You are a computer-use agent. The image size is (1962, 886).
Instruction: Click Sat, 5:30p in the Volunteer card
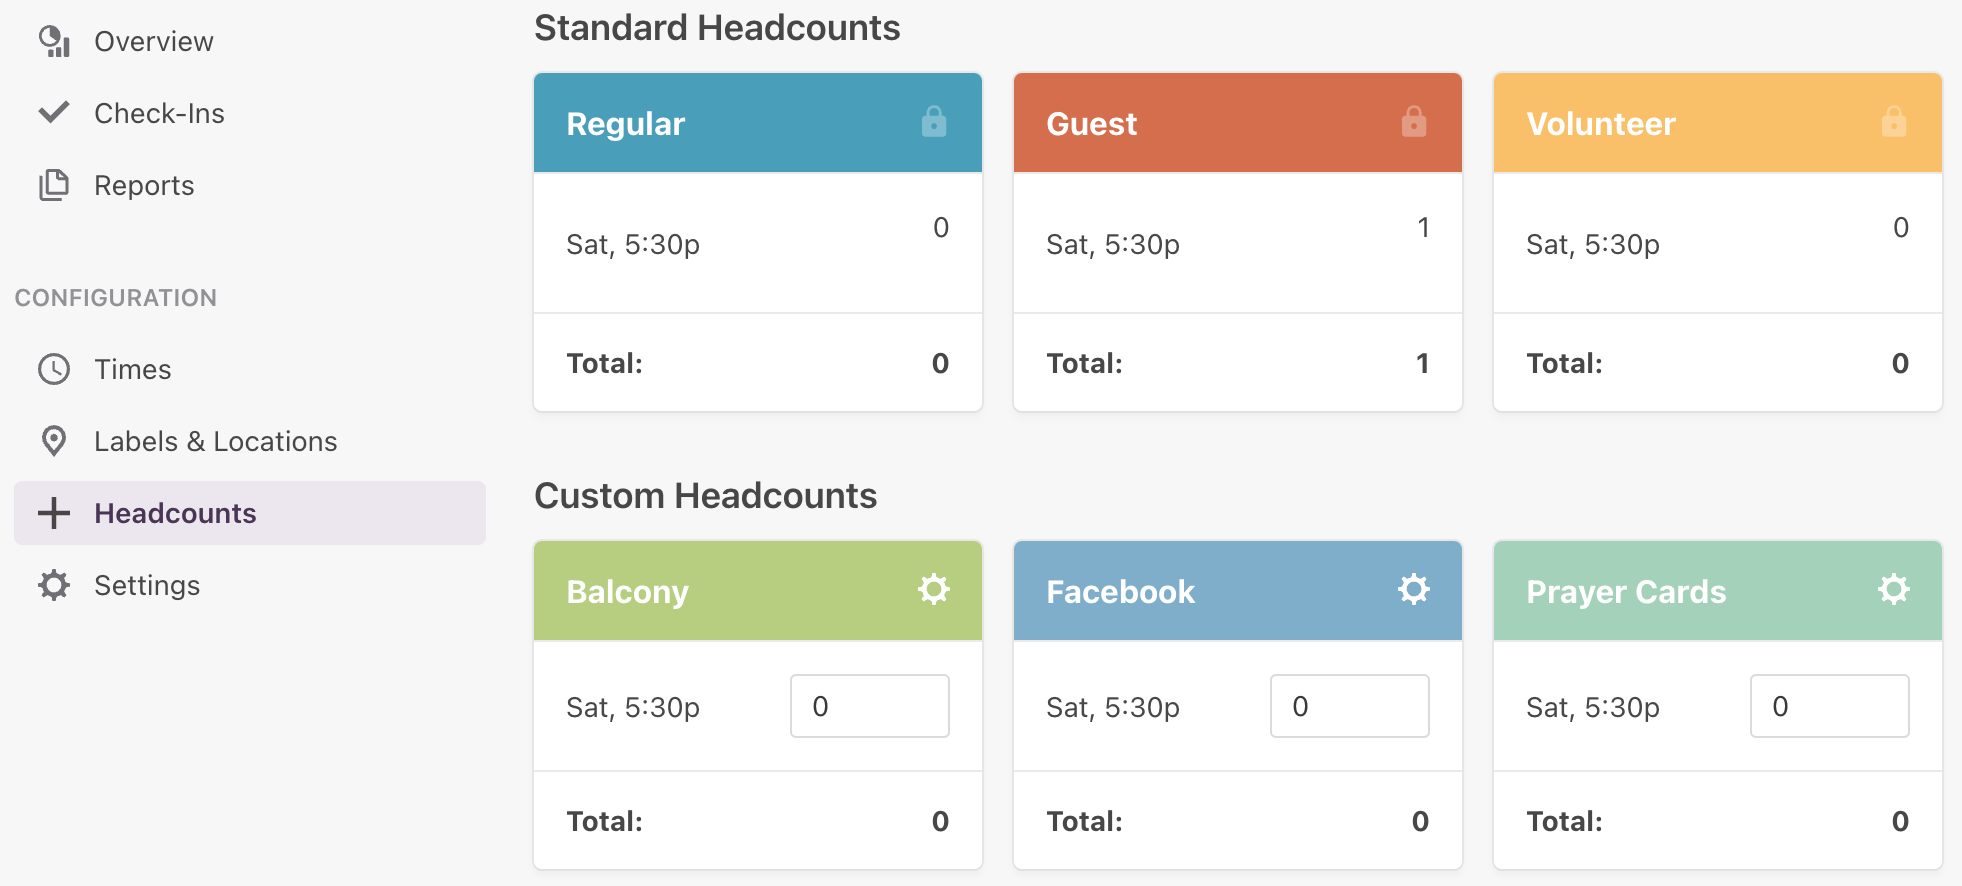pyautogui.click(x=1593, y=244)
